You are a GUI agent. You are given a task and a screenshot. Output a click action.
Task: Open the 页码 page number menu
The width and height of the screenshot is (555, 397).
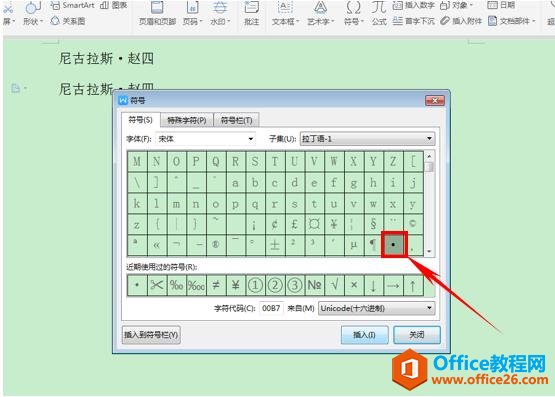pyautogui.click(x=193, y=13)
